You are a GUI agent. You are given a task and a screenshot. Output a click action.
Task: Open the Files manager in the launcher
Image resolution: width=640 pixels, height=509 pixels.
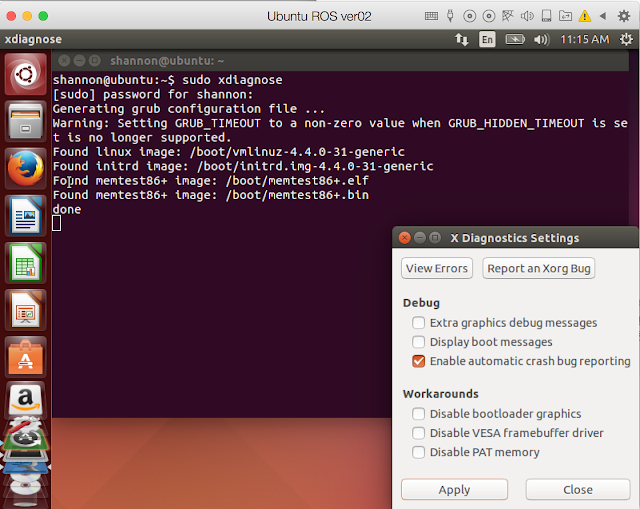25,121
